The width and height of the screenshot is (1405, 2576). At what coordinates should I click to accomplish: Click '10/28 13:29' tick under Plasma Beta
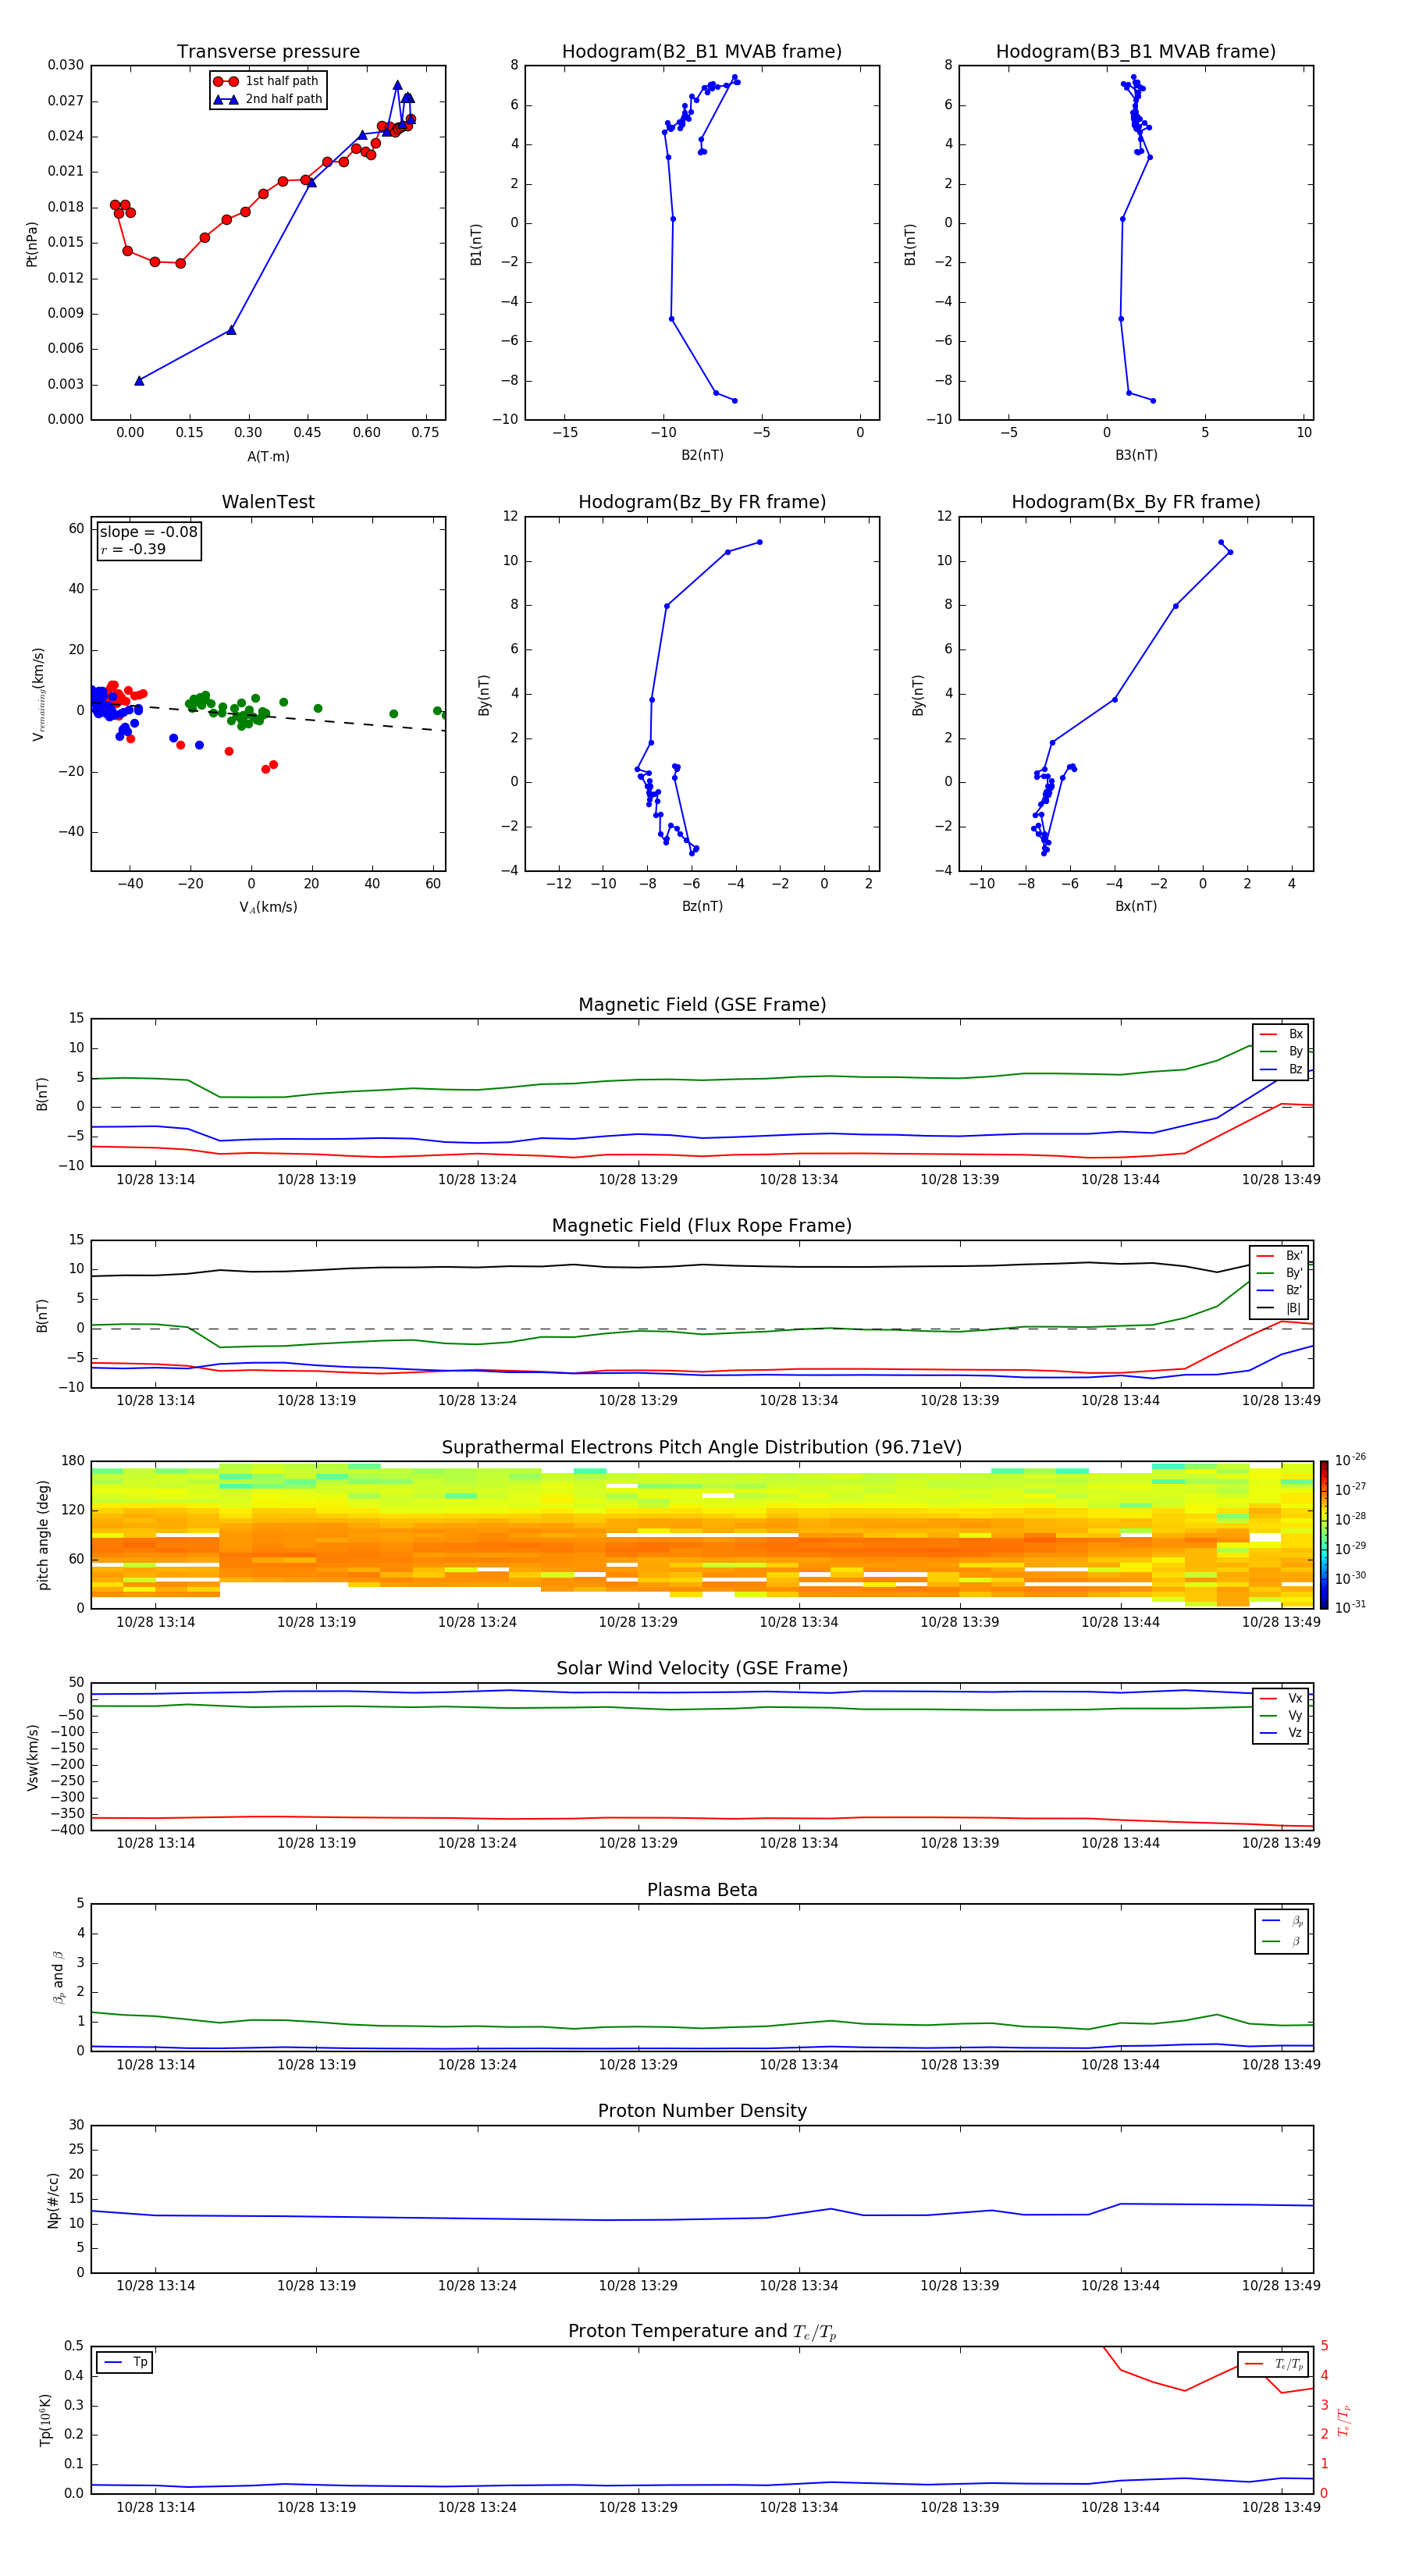(x=638, y=2064)
